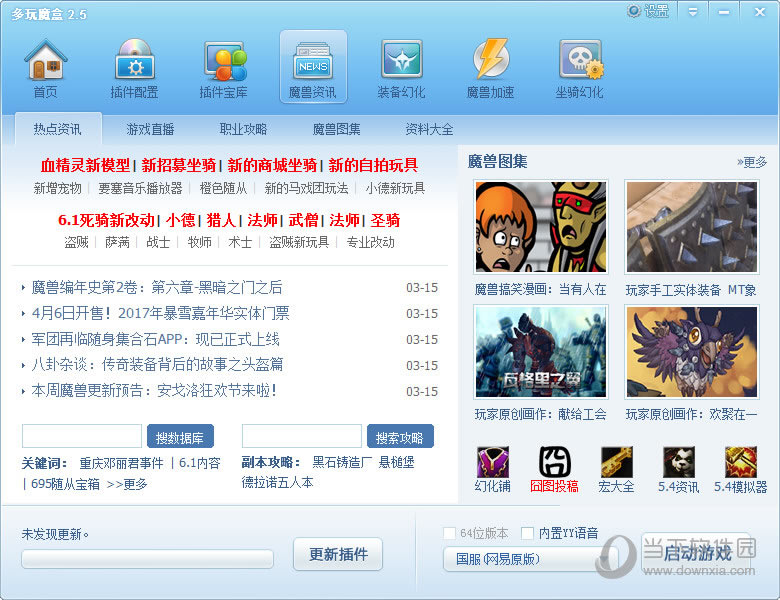Open news 八卦杂谈 传奇装备头盔篇

(x=157, y=365)
